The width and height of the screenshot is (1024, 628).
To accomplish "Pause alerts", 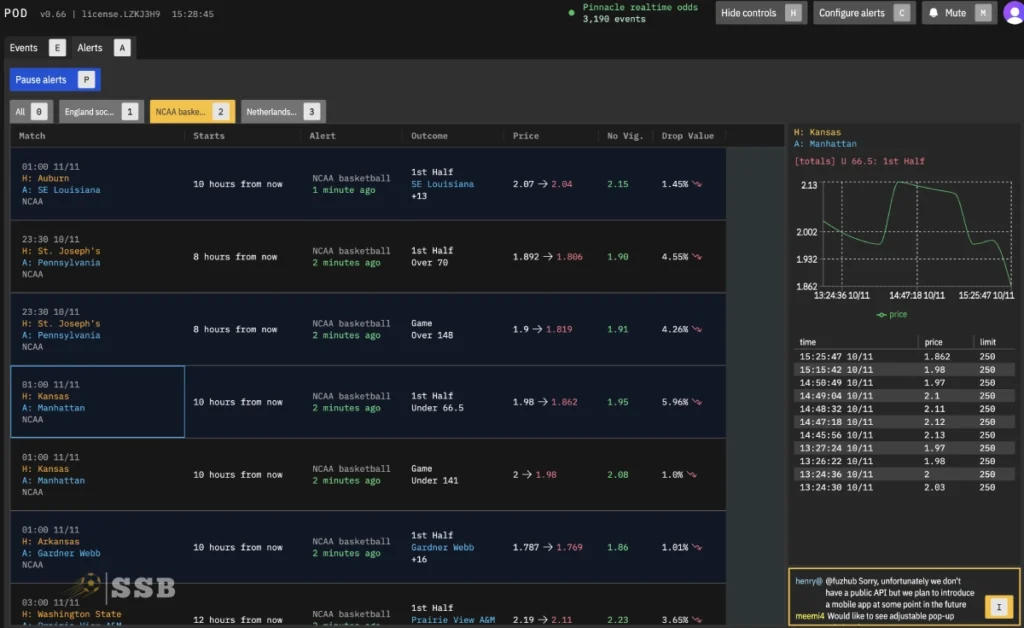I will 55,80.
